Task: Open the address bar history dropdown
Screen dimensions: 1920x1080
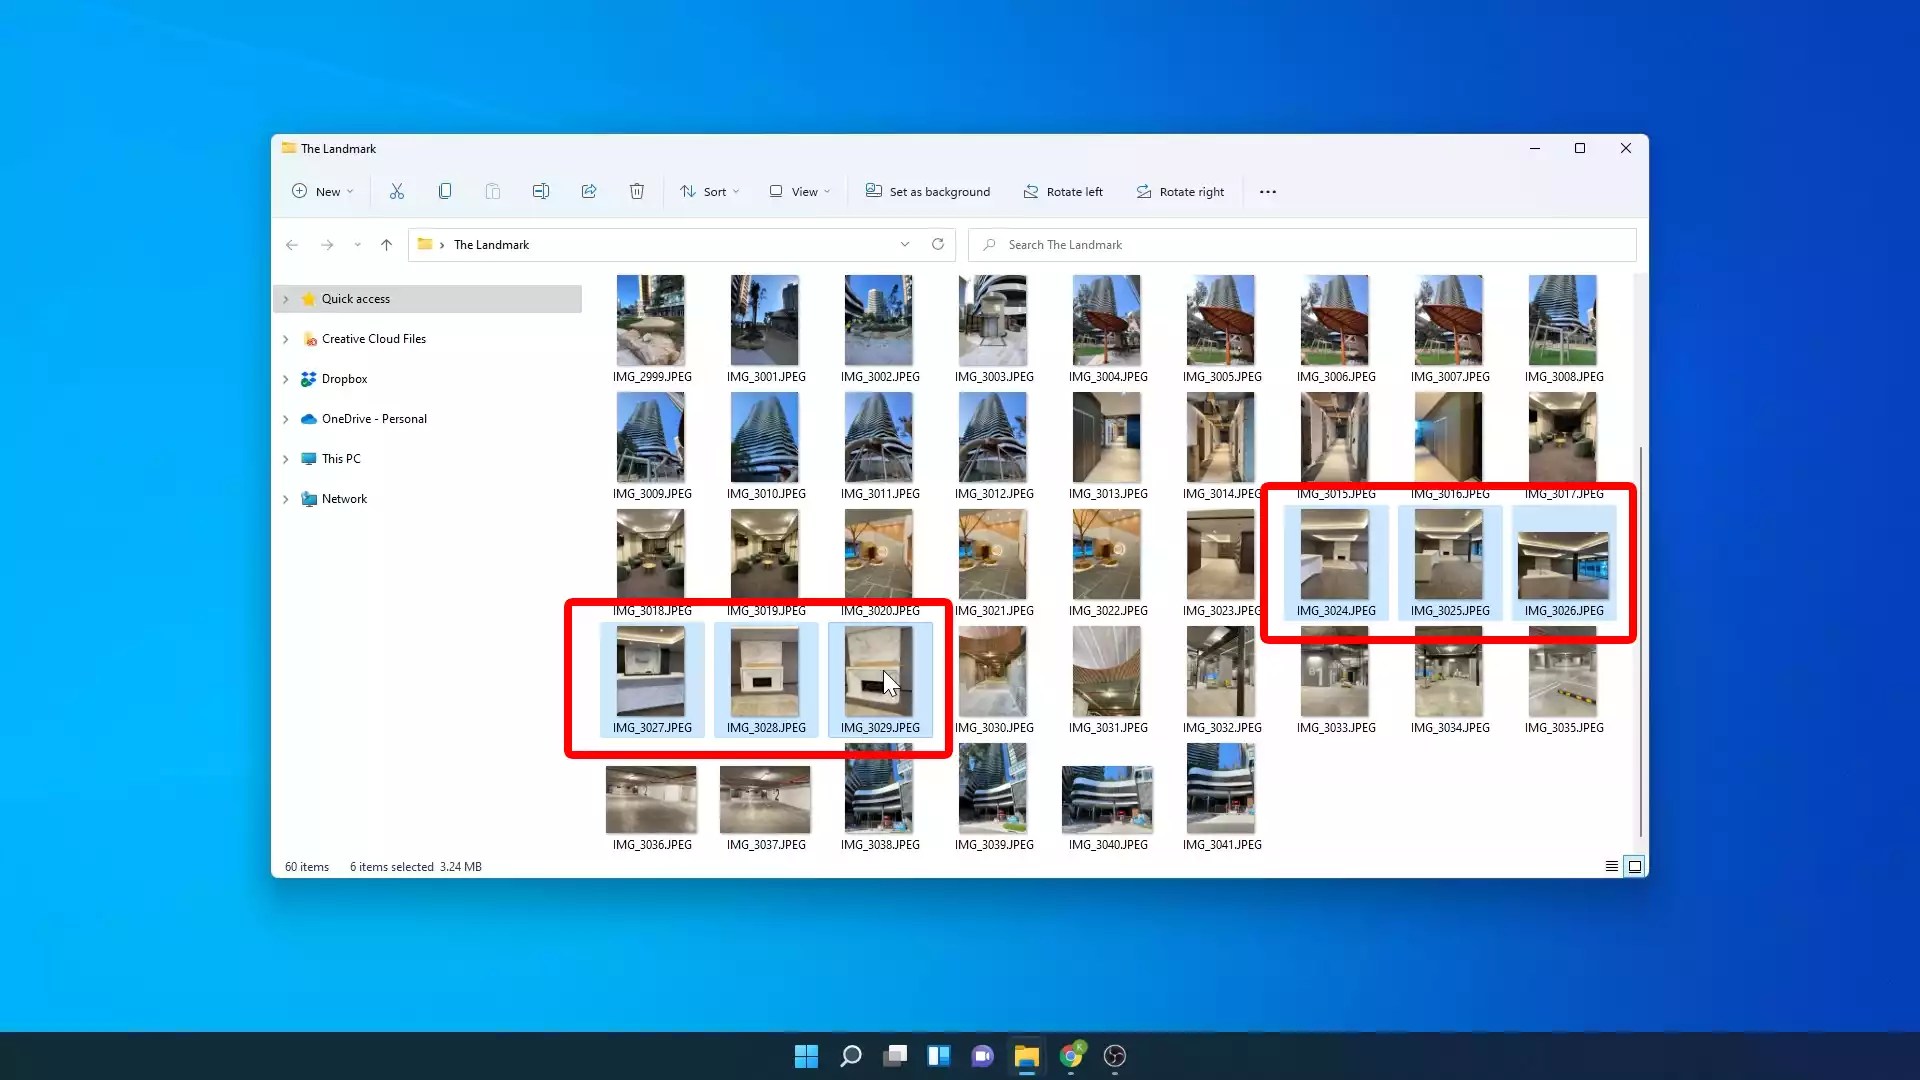Action: pos(905,244)
